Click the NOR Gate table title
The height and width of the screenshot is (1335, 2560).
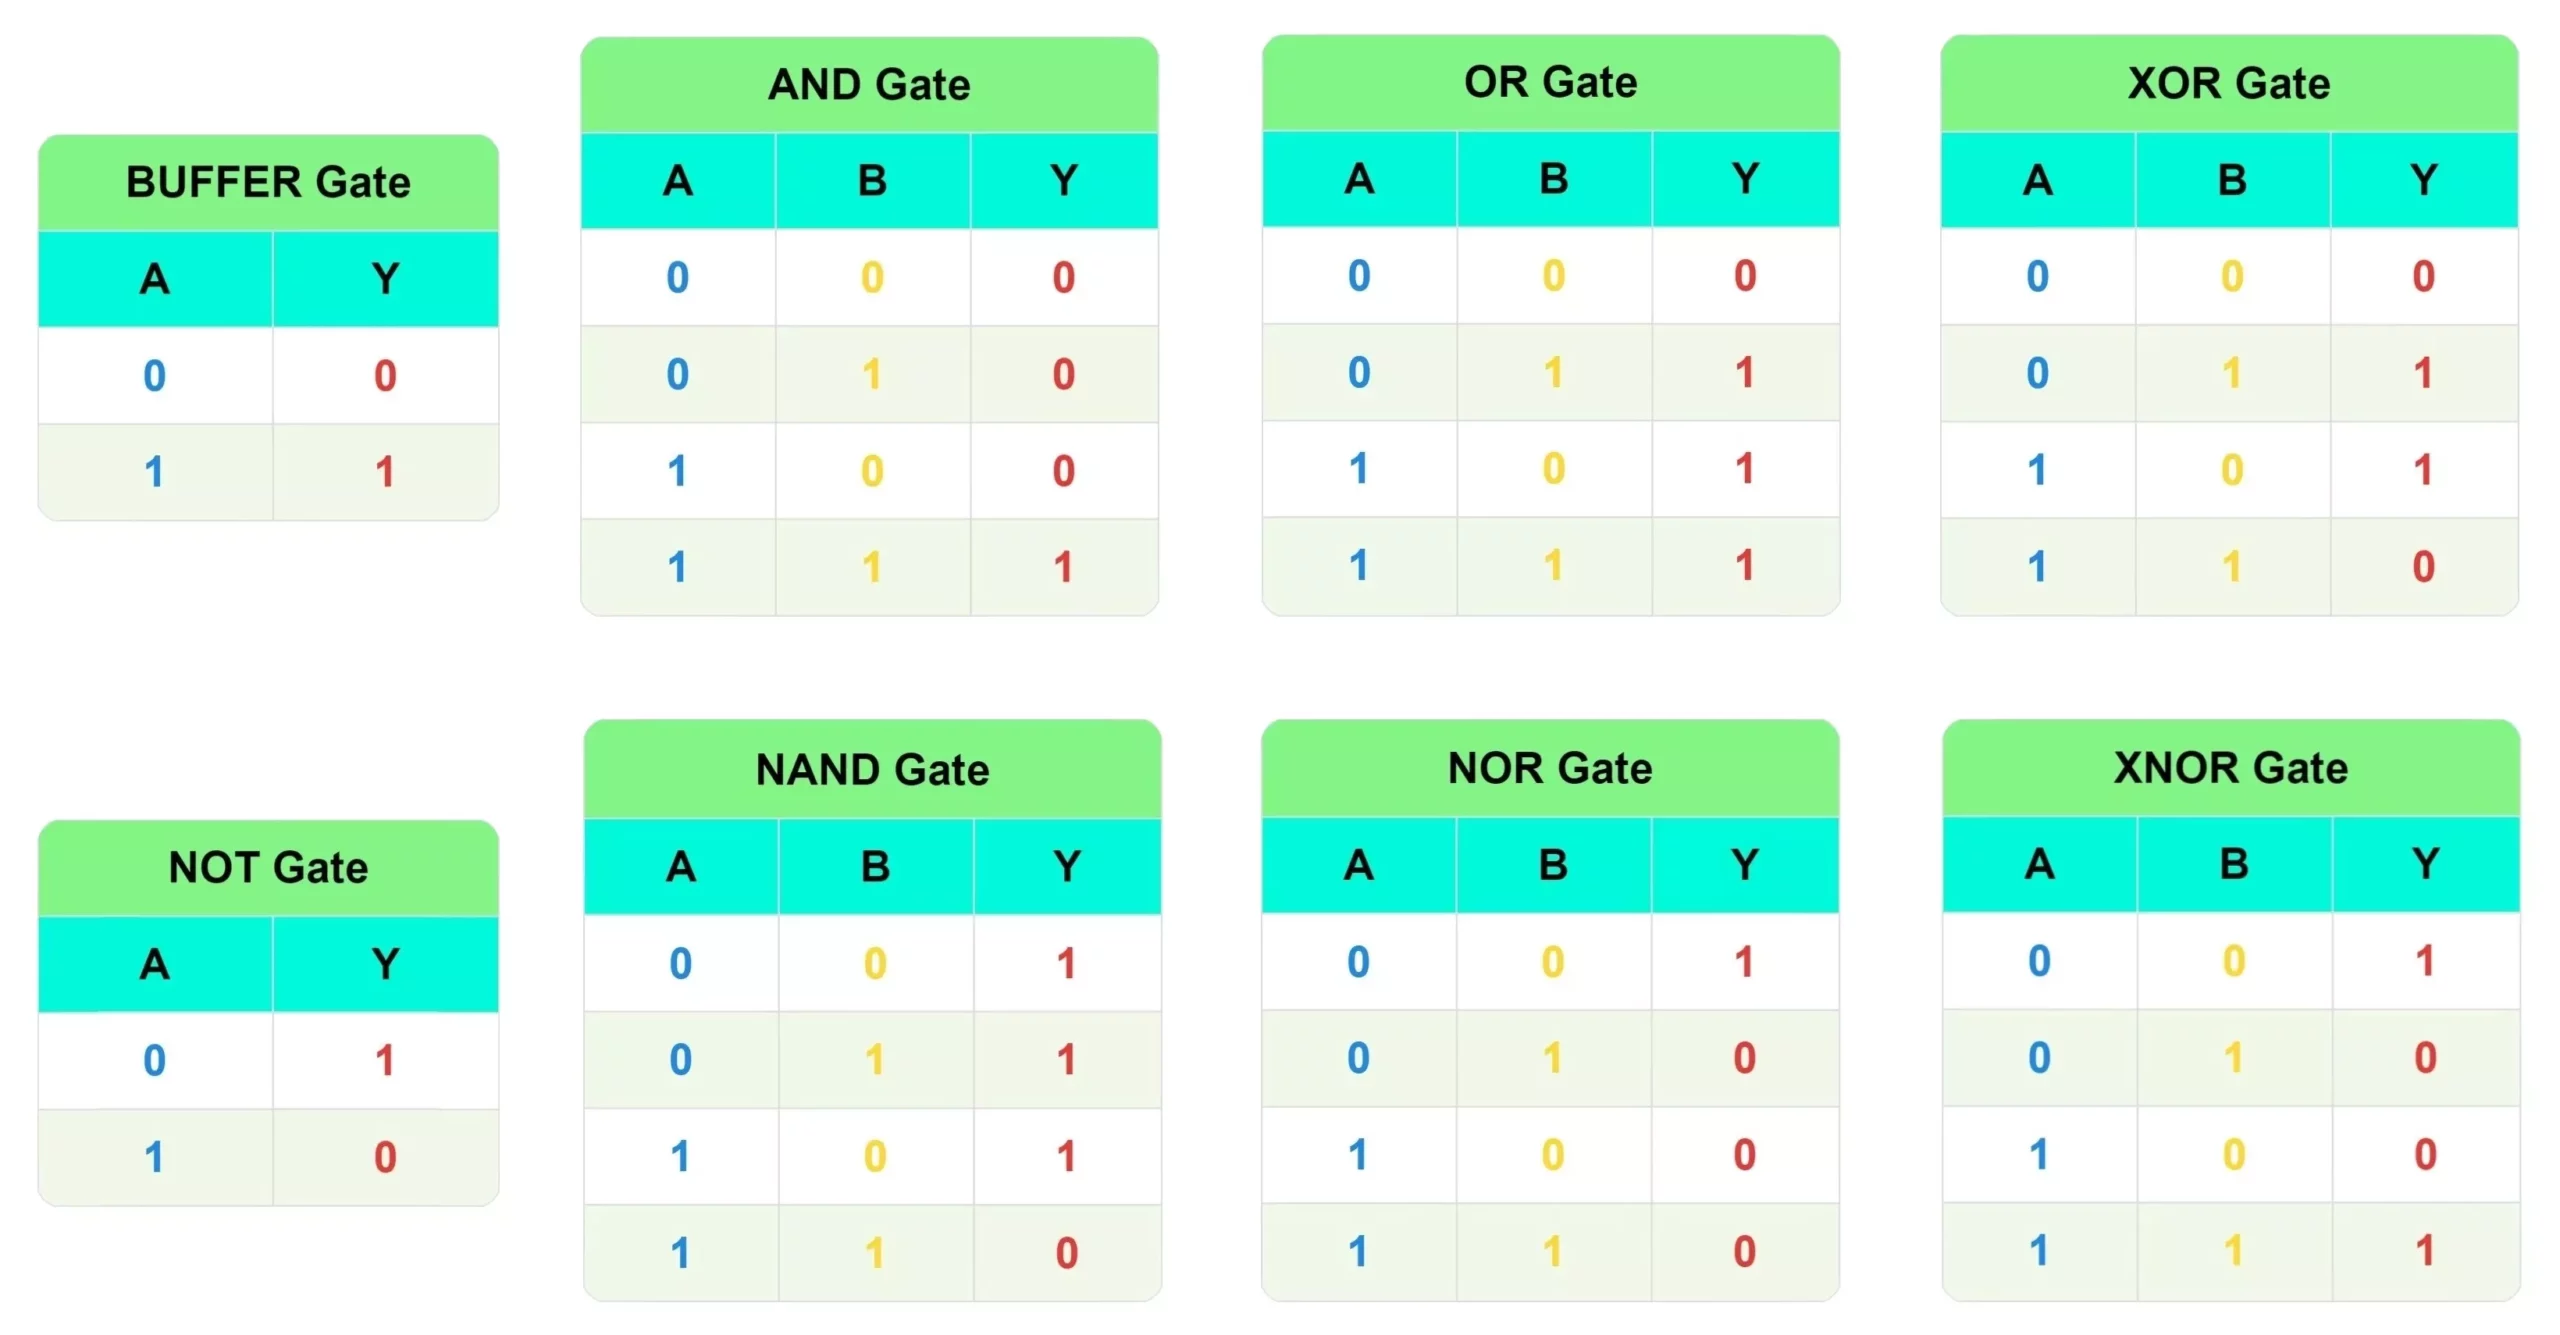pos(1550,768)
